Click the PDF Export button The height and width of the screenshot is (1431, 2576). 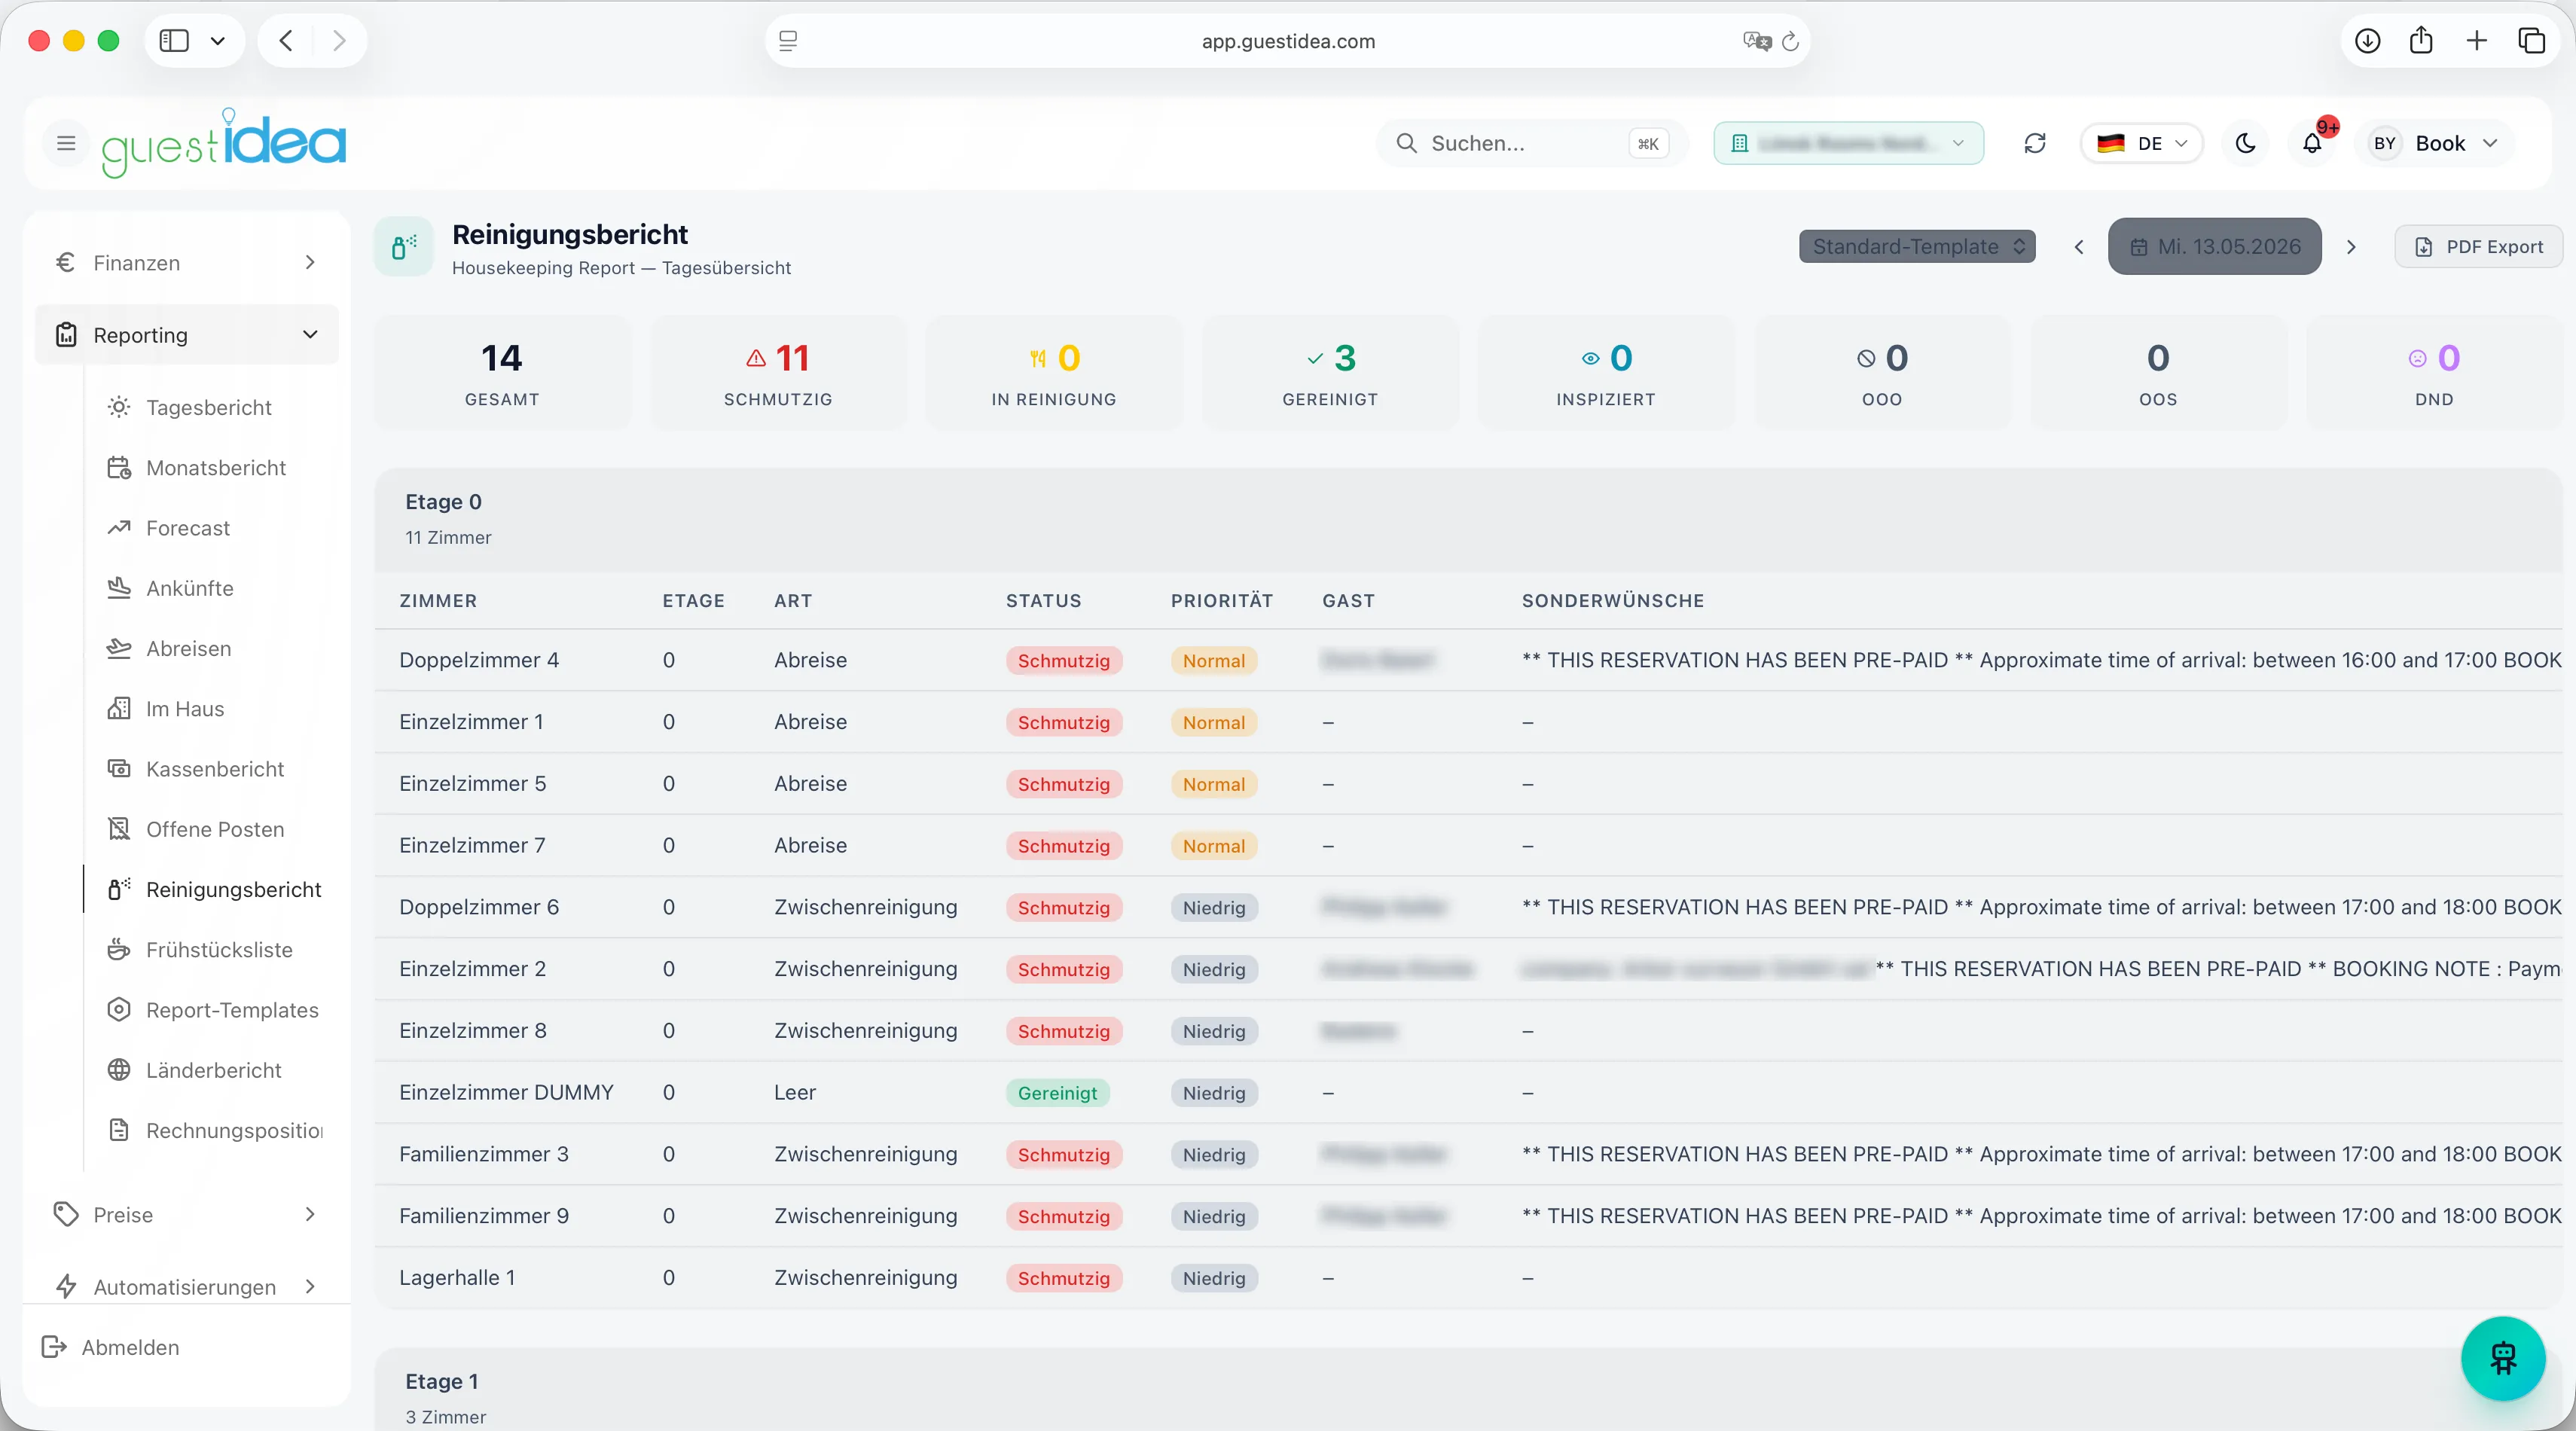(2478, 247)
